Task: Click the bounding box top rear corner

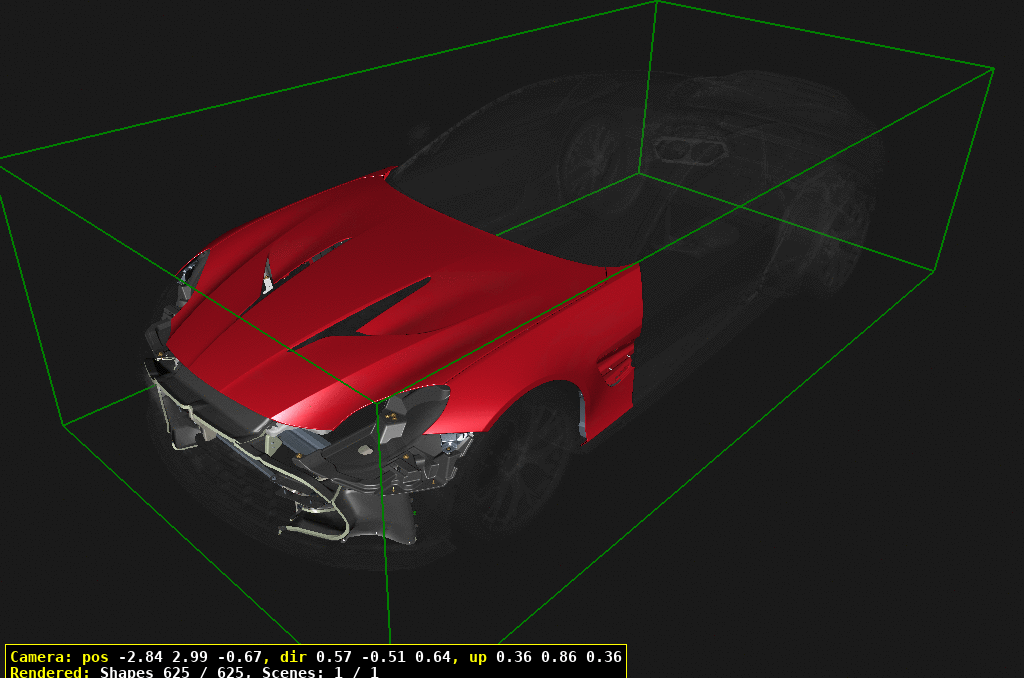Action: click(656, 3)
